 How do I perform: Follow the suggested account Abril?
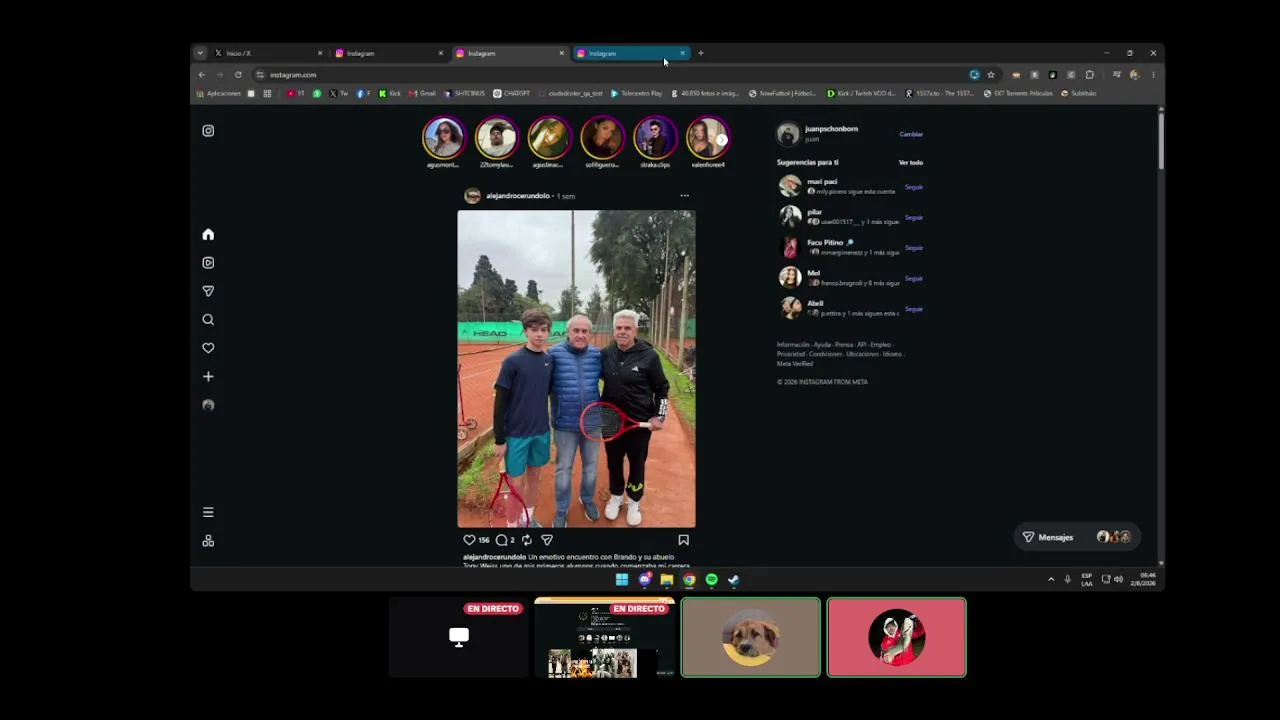point(914,309)
